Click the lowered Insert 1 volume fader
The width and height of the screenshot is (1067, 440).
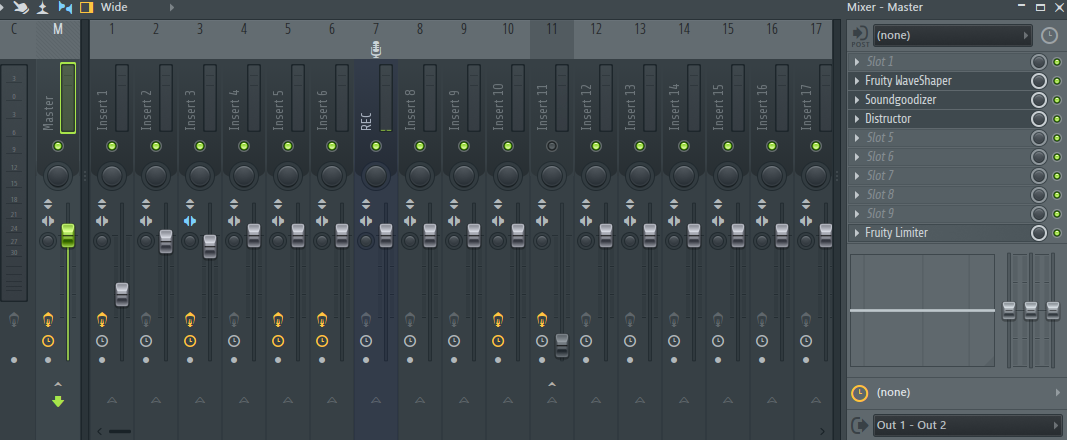[x=122, y=294]
